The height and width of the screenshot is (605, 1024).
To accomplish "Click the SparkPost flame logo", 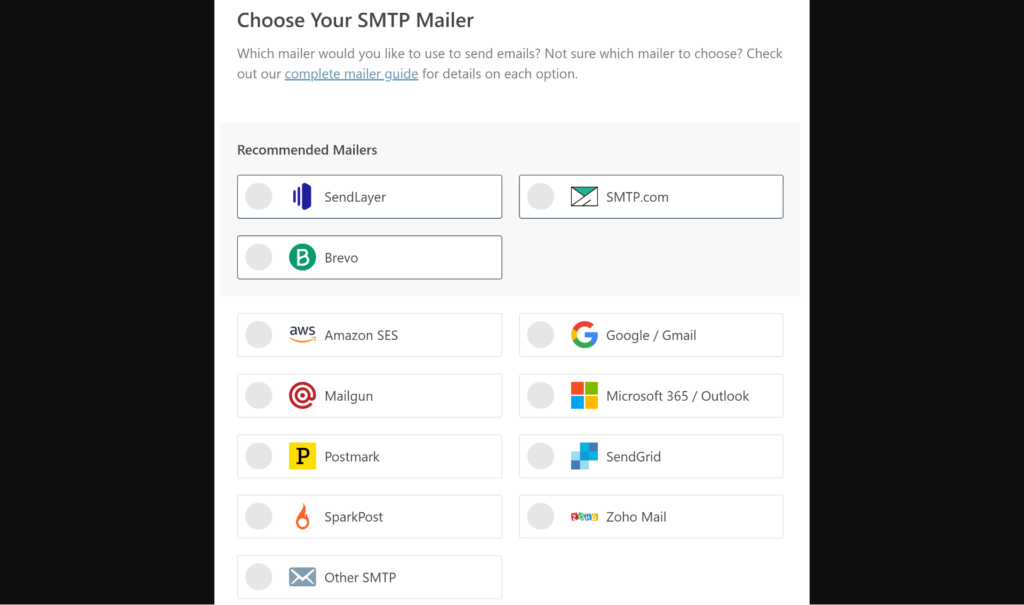I will click(302, 516).
